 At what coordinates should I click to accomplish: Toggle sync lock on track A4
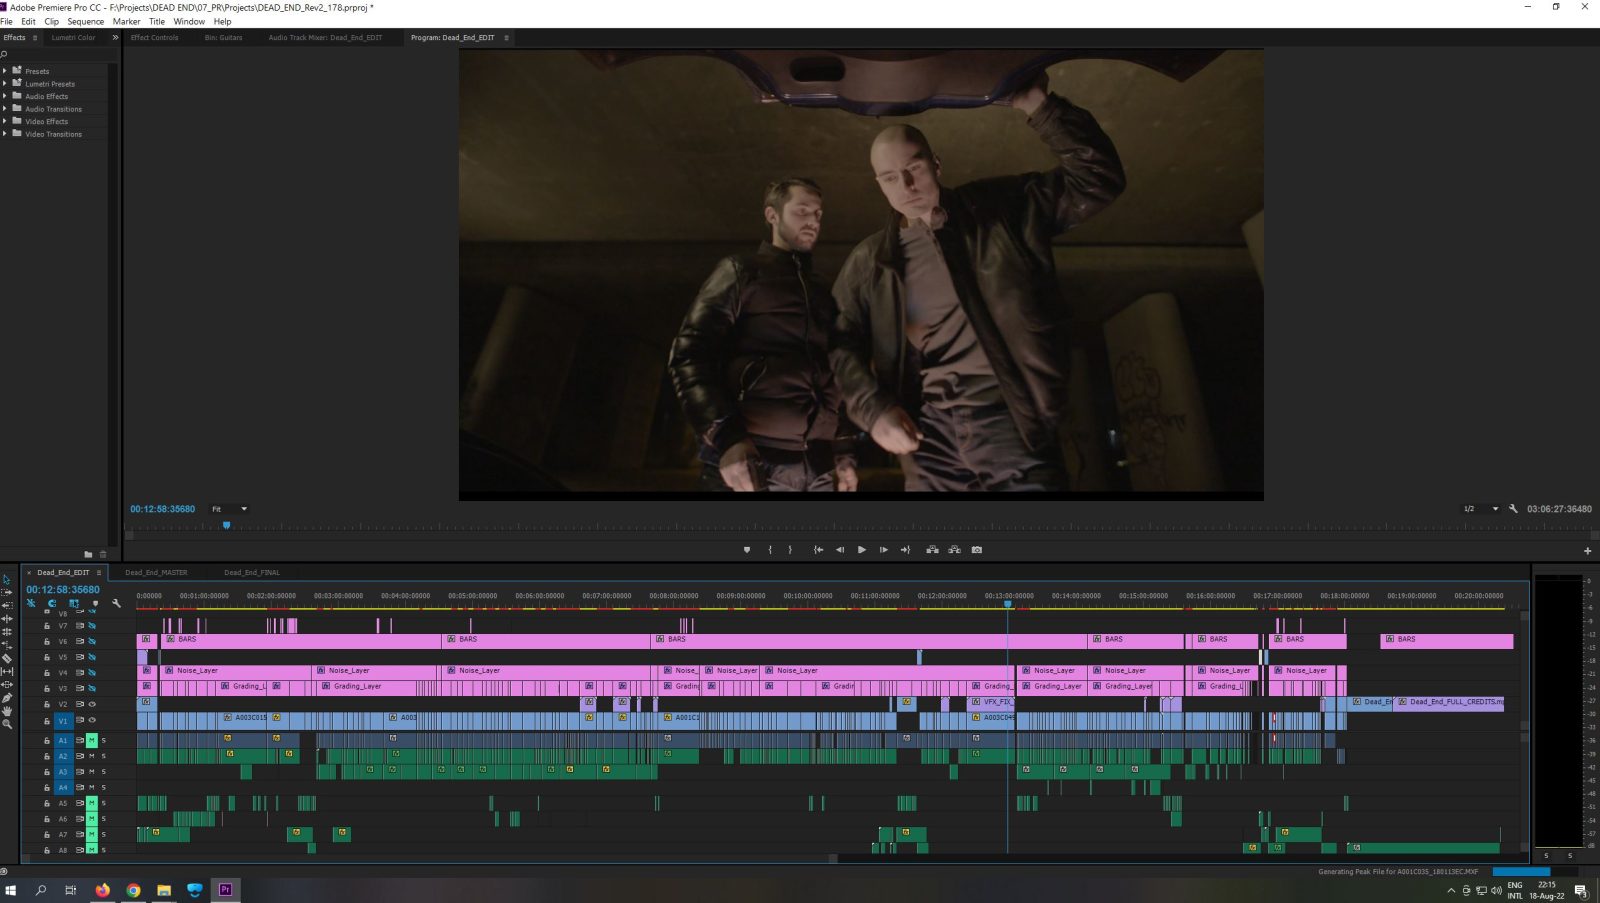[80, 787]
